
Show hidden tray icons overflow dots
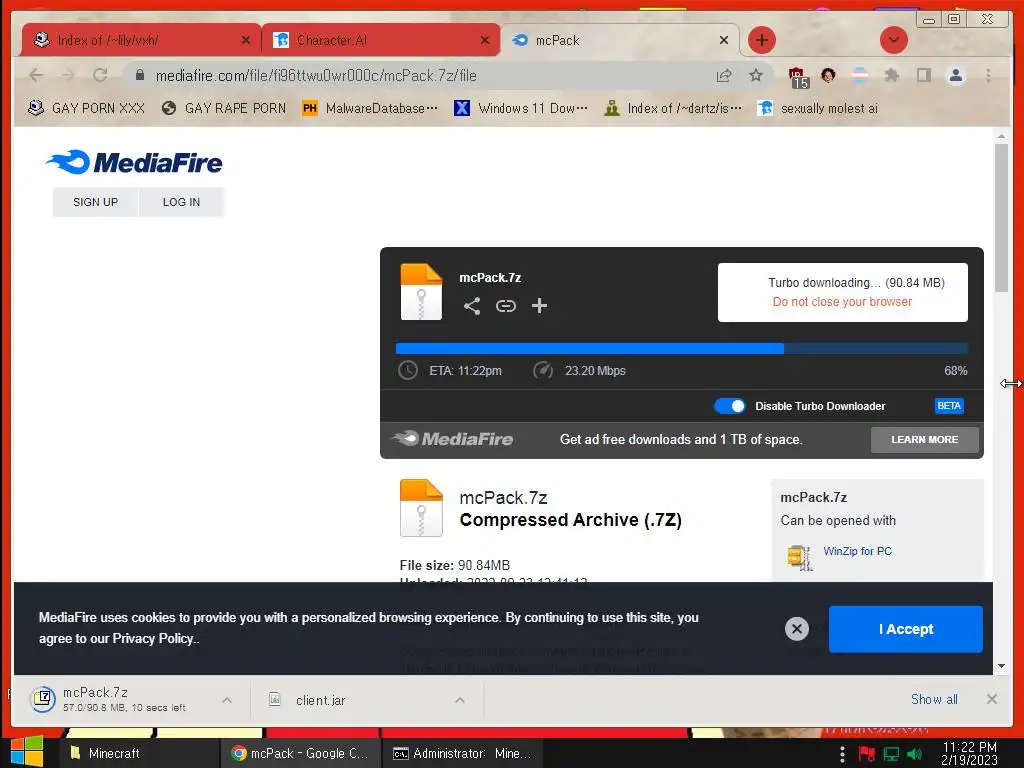coord(842,754)
